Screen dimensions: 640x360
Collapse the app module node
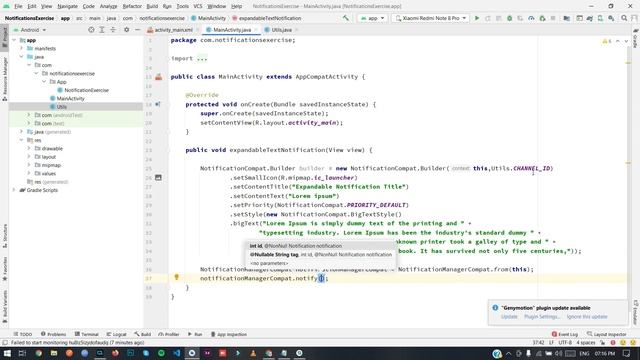pyautogui.click(x=14, y=40)
